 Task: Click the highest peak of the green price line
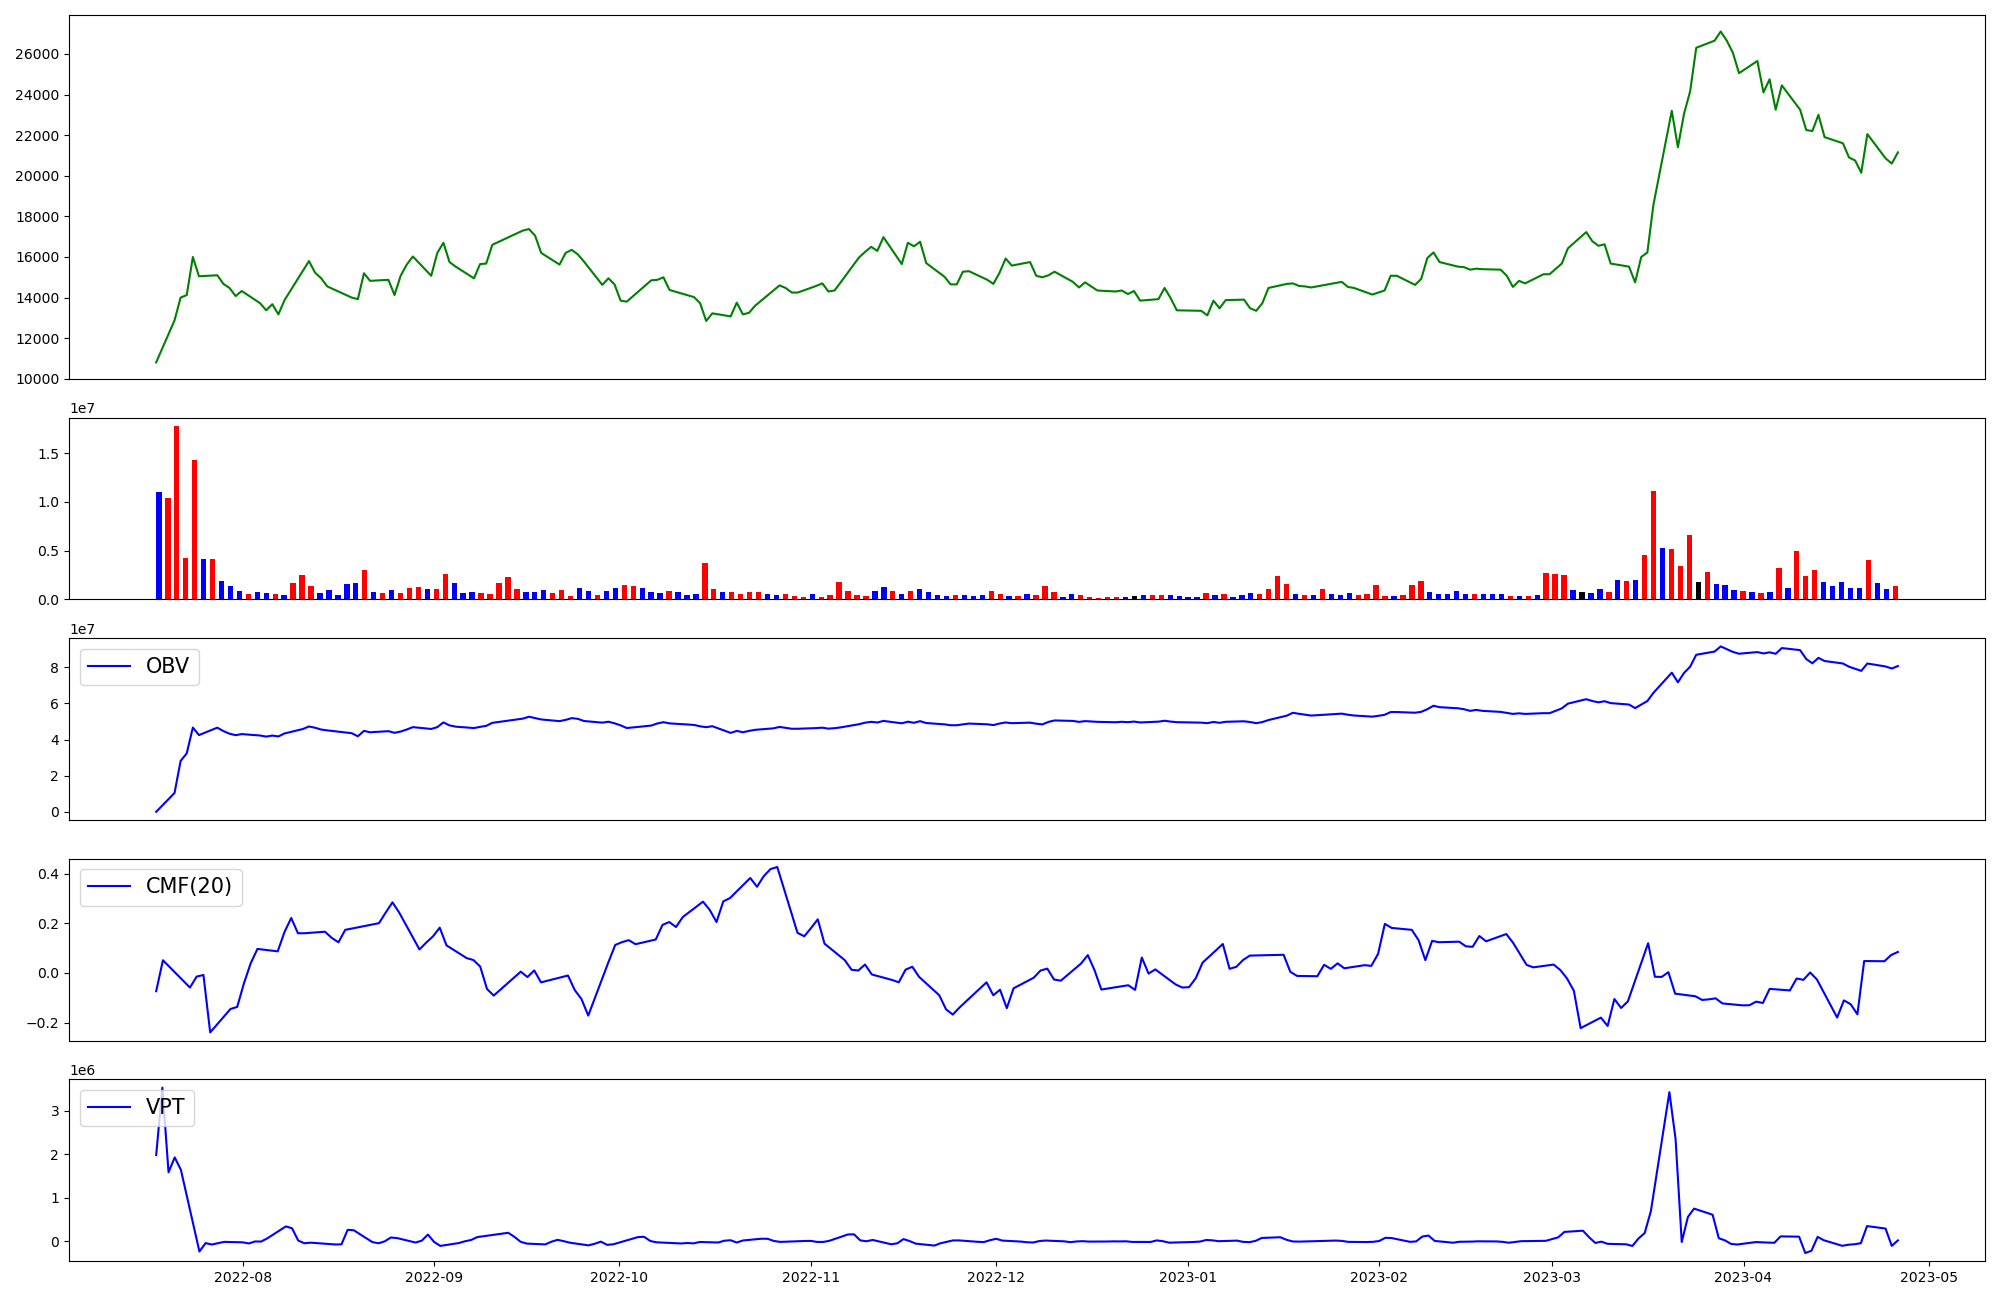click(x=1720, y=32)
